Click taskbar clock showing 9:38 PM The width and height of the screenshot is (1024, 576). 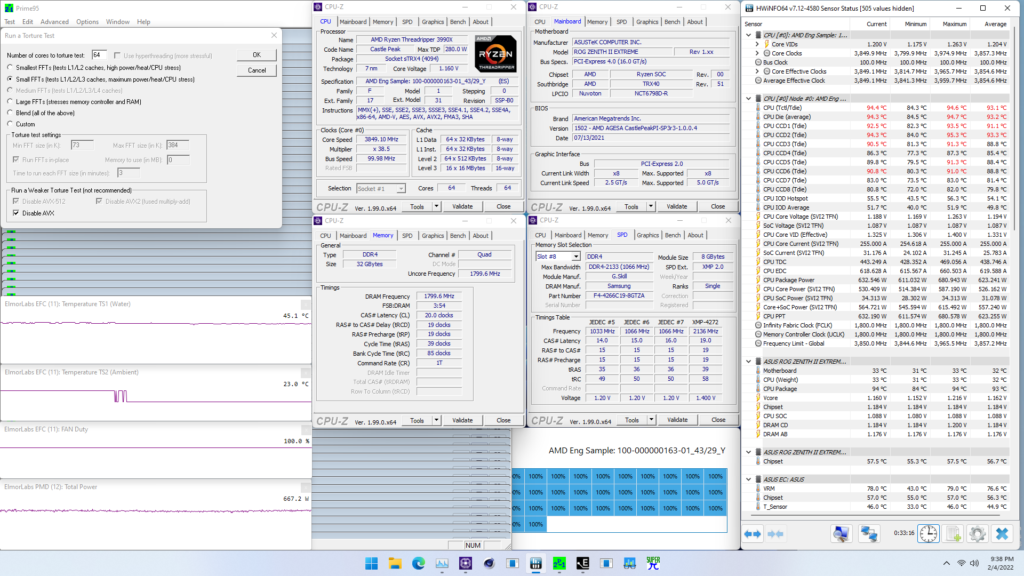1002,559
